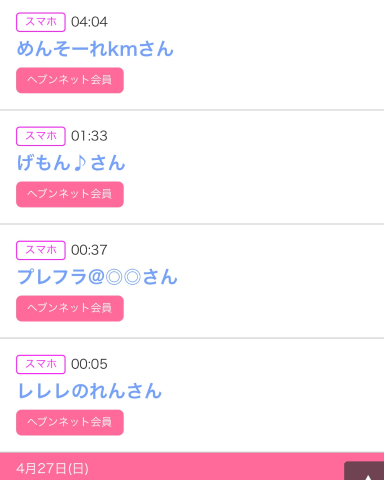
Task: Click the 04:04 timestamp
Action: [89, 22]
